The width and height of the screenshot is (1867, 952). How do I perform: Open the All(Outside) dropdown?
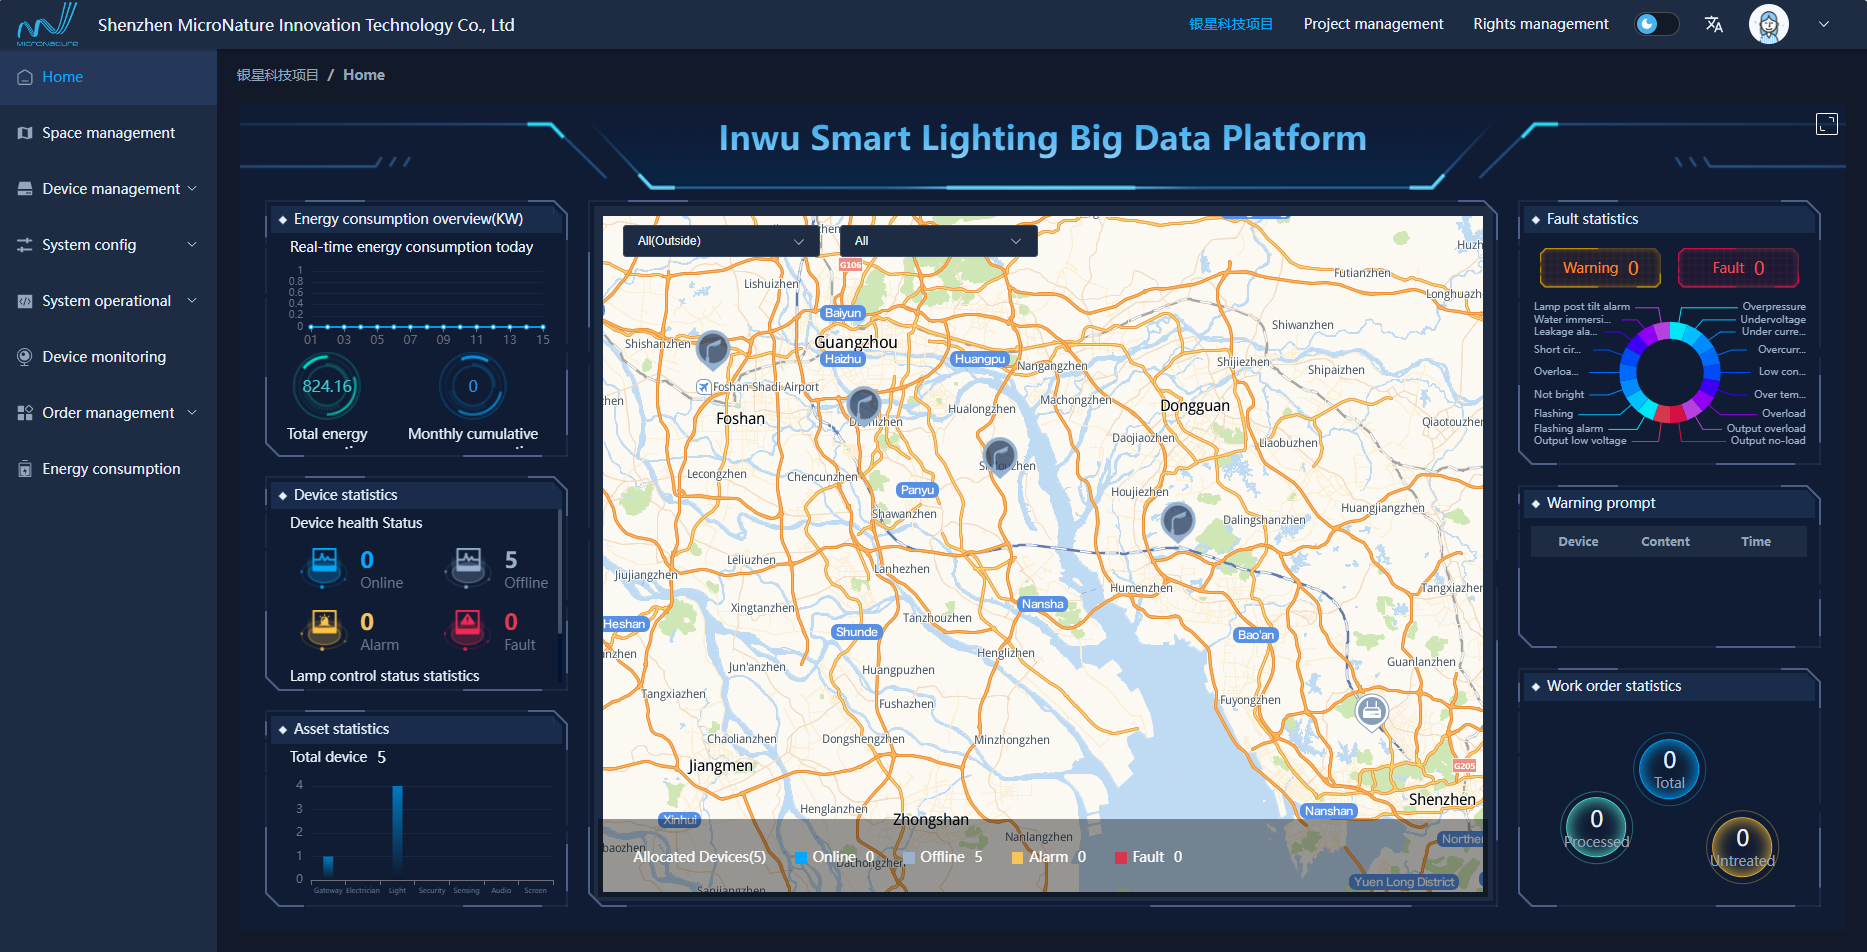720,241
